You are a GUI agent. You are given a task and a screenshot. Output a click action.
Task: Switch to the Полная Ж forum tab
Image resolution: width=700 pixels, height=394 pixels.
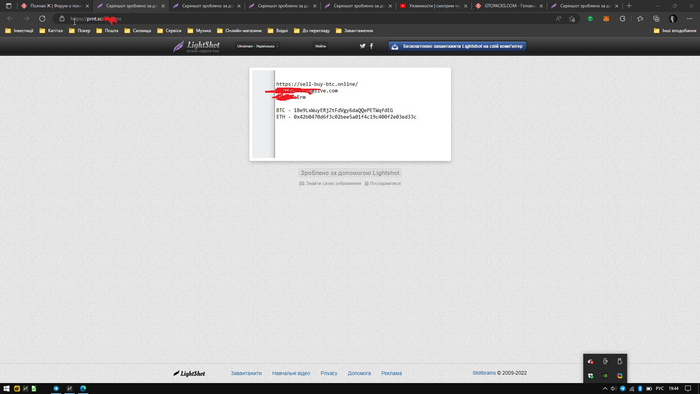(x=55, y=6)
